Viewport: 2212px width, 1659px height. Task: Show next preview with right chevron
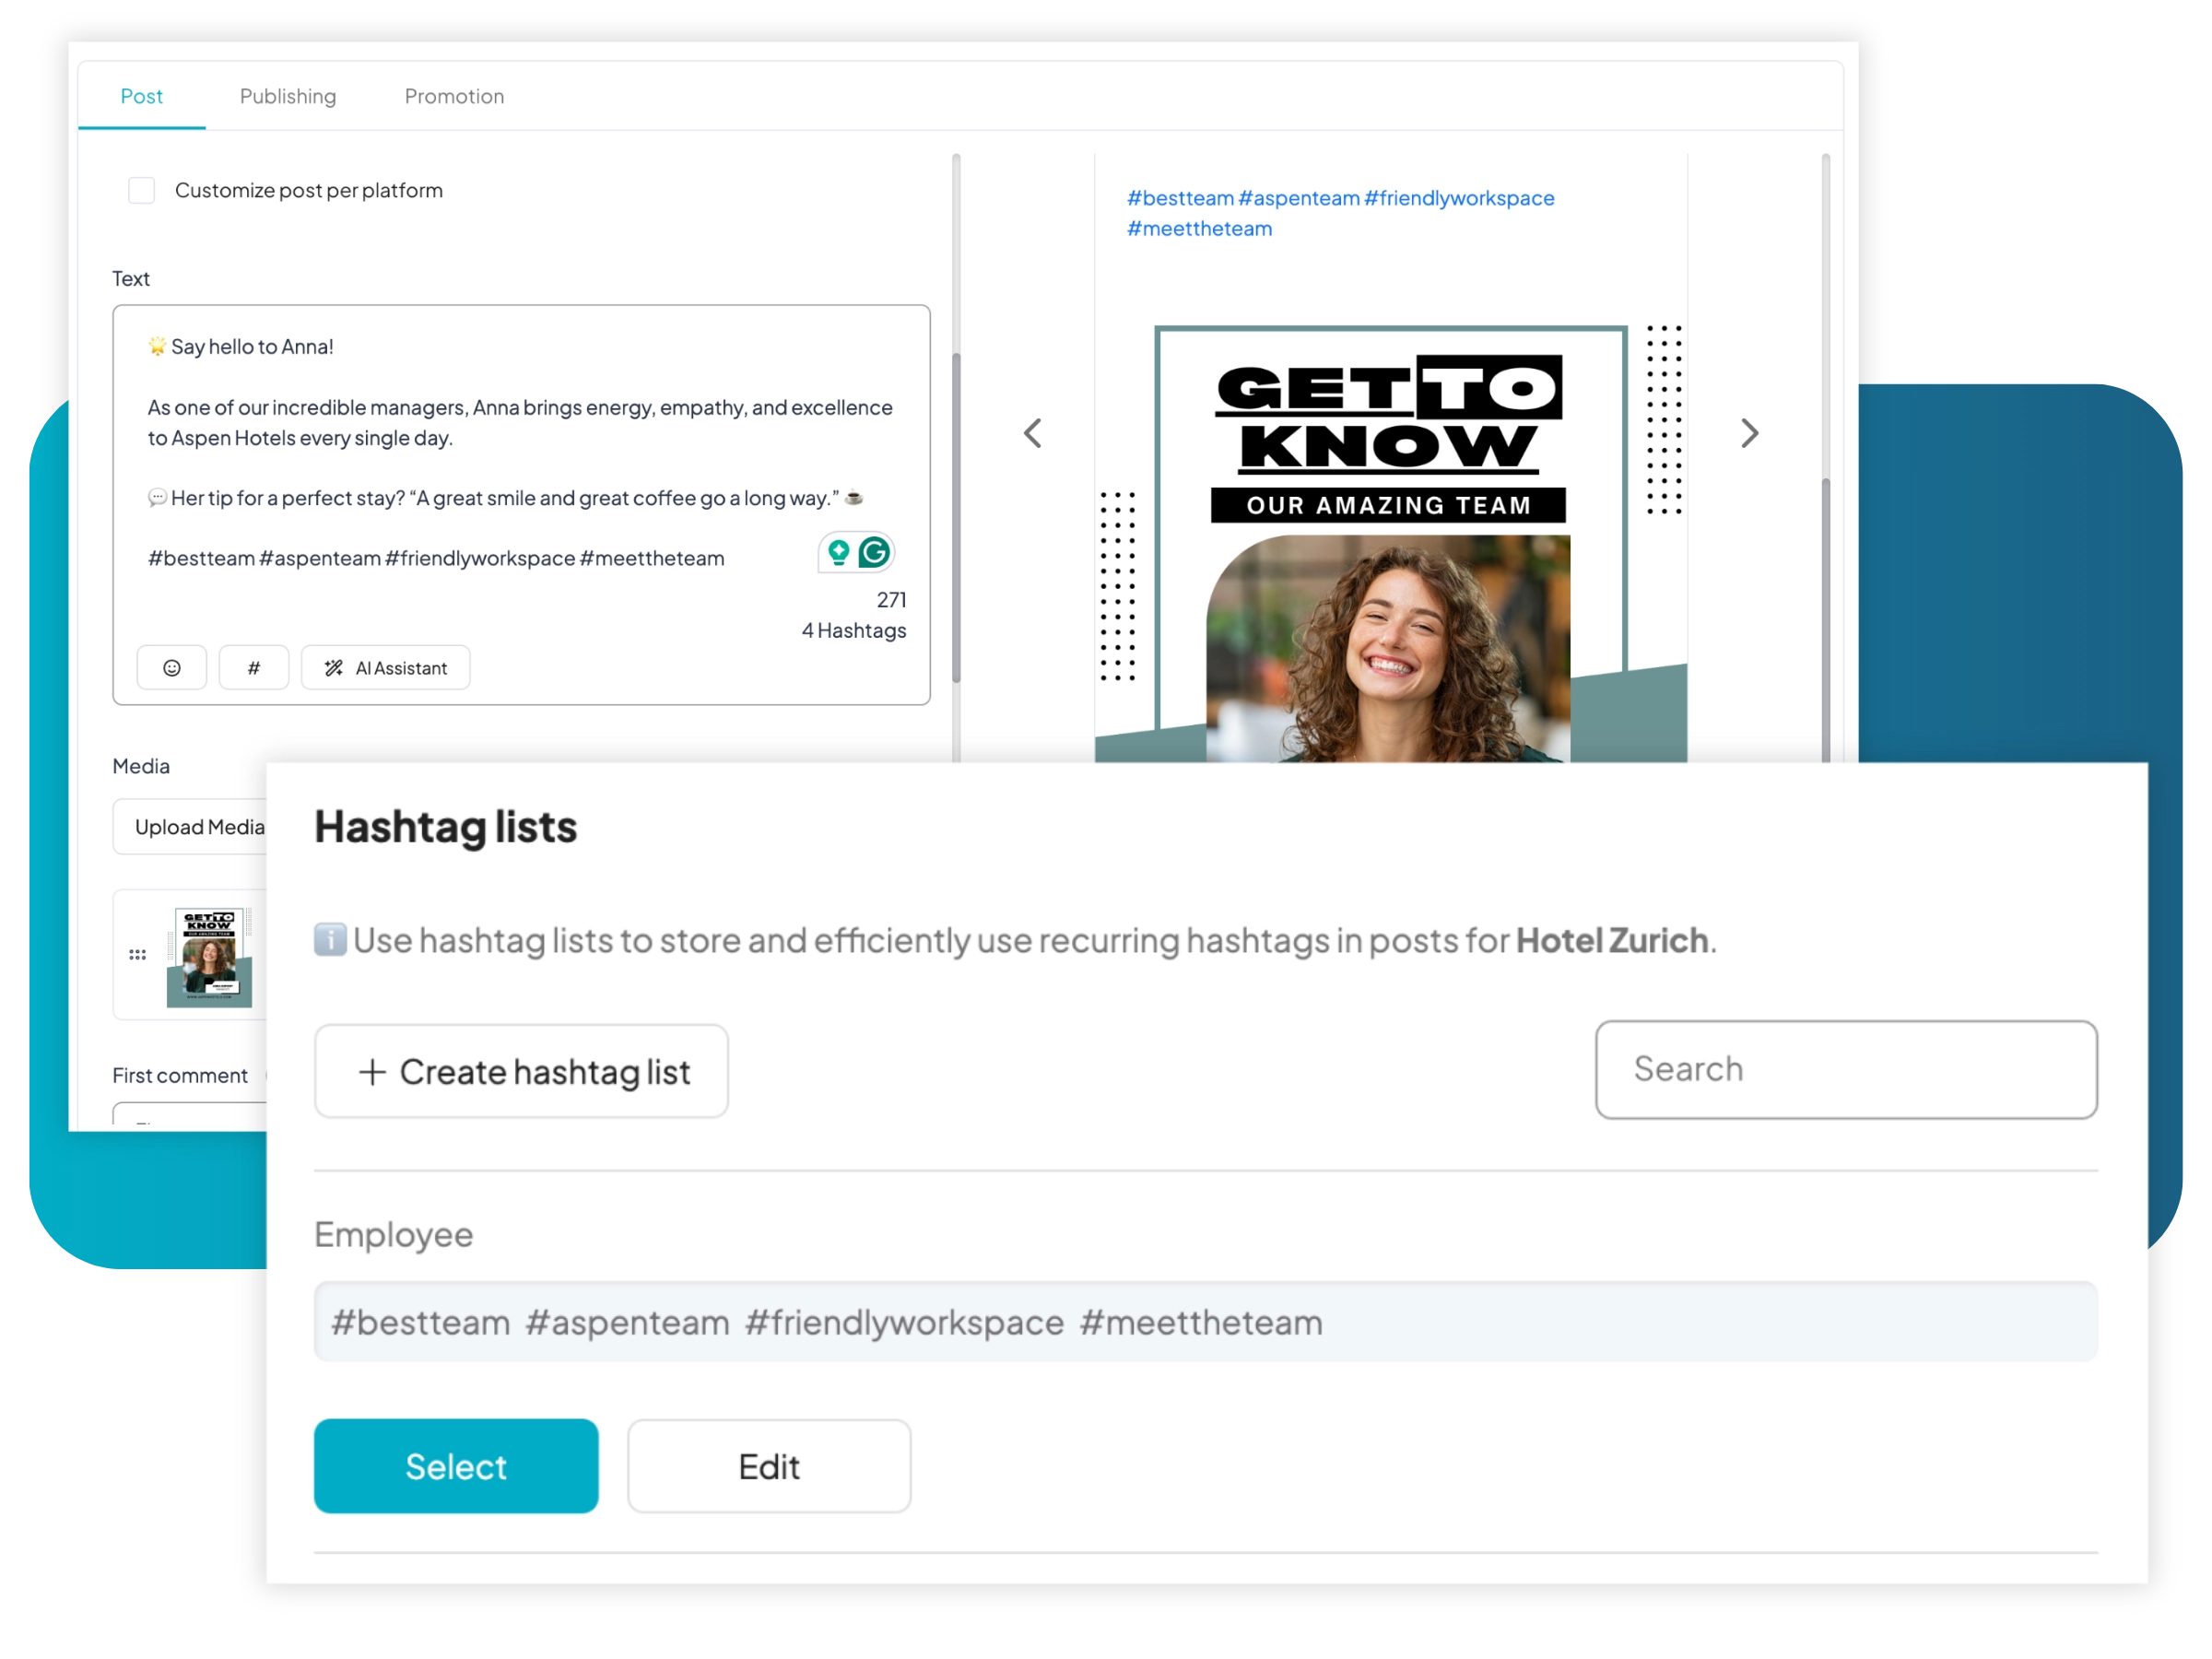1749,433
